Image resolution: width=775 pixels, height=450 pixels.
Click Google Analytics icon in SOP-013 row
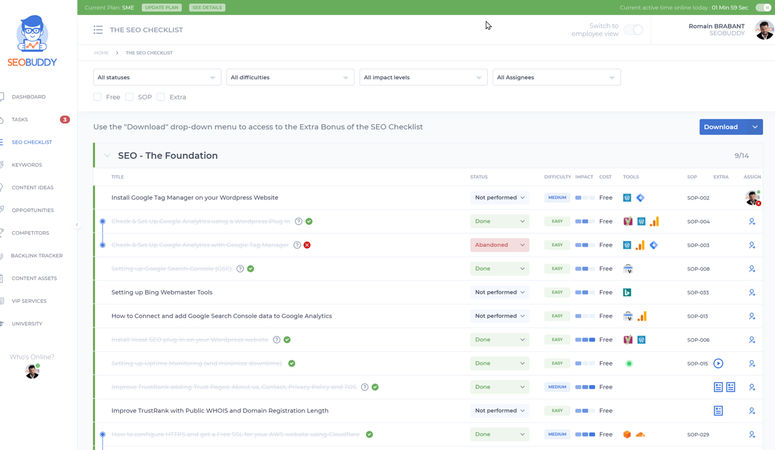642,316
